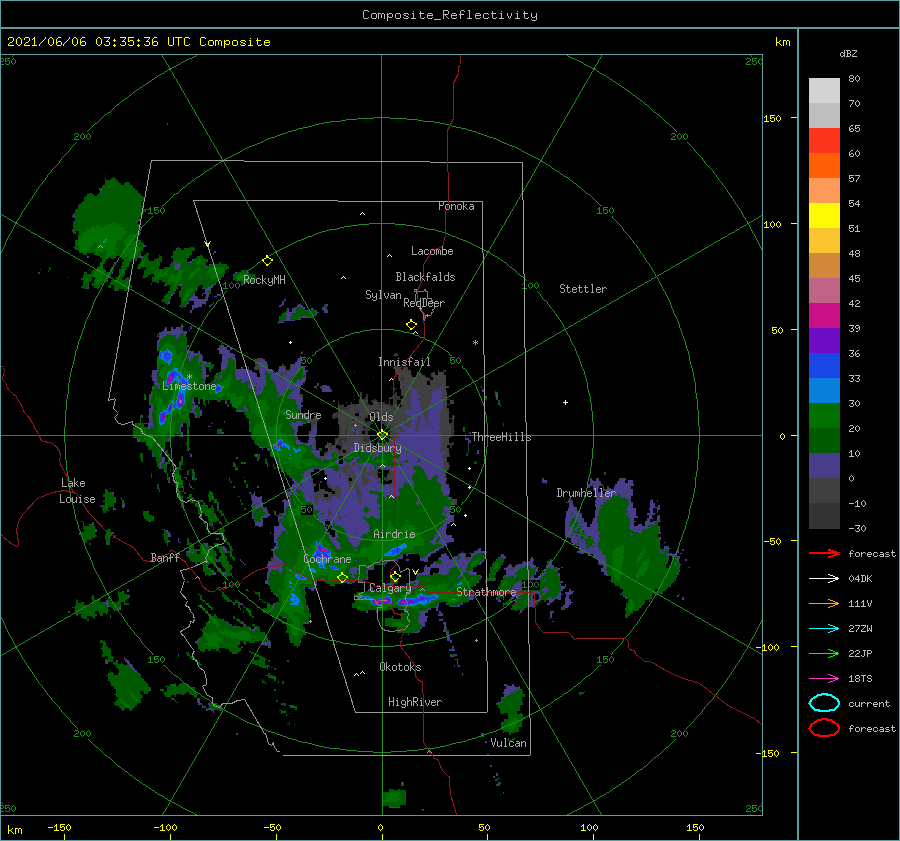Screen dimensions: 900x841
Task: Select the Innisfail label
Action: coord(404,362)
